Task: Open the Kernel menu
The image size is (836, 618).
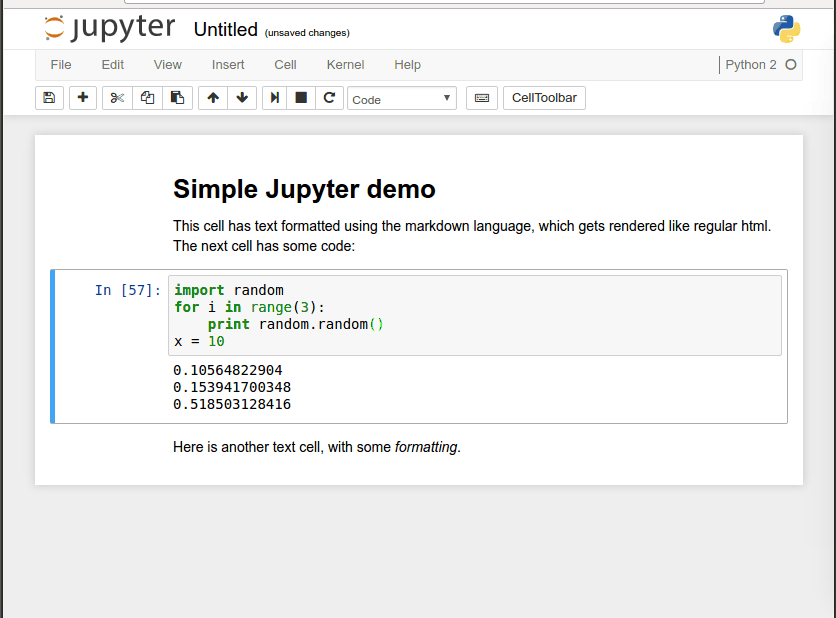Action: tap(345, 65)
